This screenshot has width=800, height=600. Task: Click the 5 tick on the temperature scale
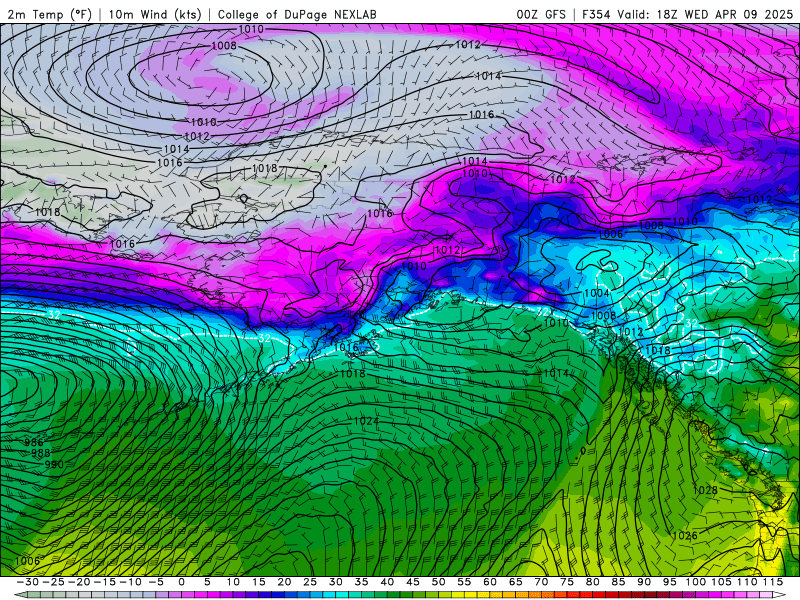point(207,582)
